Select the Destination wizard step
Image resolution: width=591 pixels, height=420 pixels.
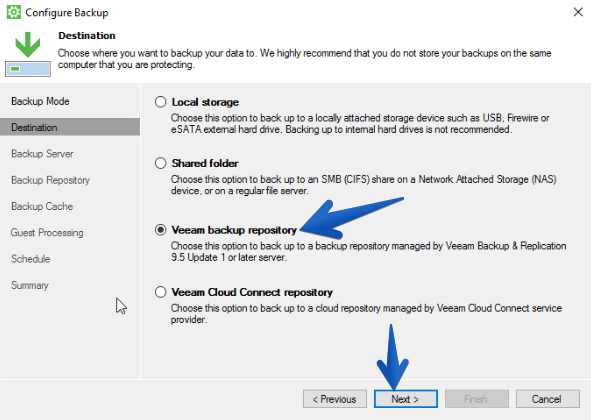[x=70, y=127]
